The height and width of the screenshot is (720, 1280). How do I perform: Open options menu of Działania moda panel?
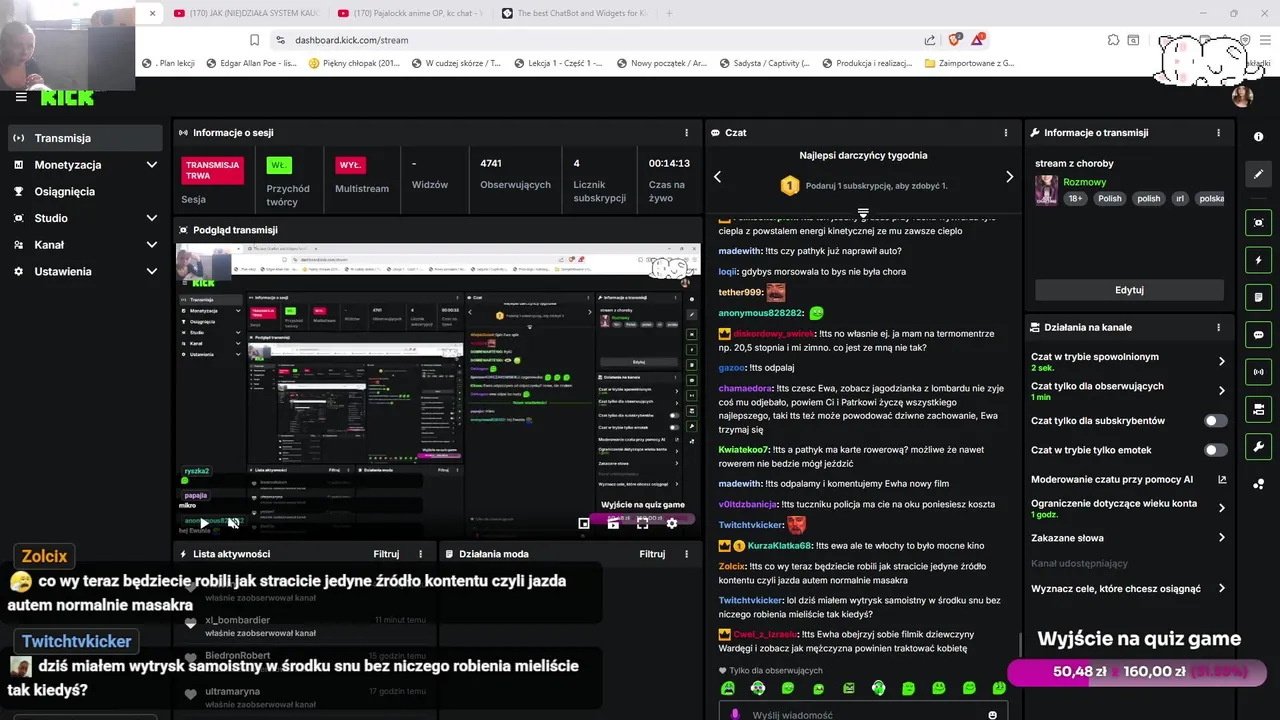687,554
